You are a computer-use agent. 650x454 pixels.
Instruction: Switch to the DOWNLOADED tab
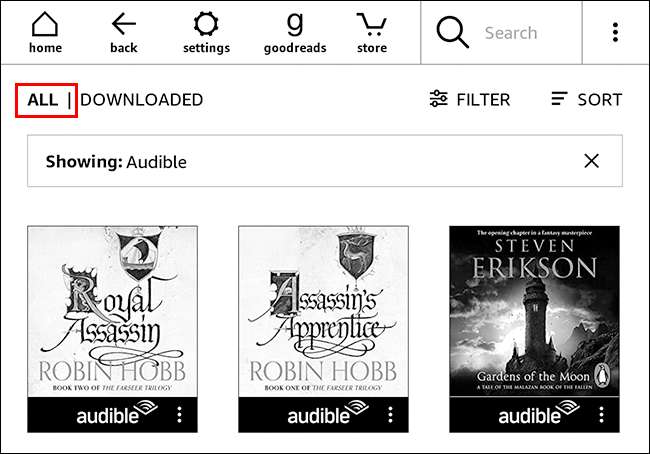click(141, 100)
